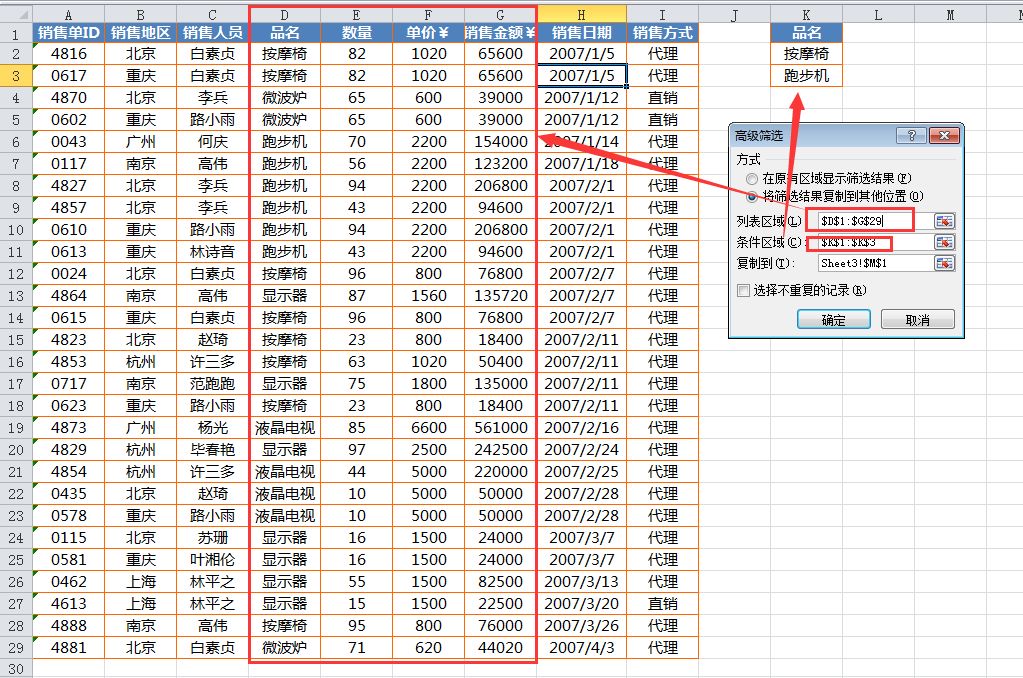
Task: Click header cell 销售日期
Action: pyautogui.click(x=581, y=33)
